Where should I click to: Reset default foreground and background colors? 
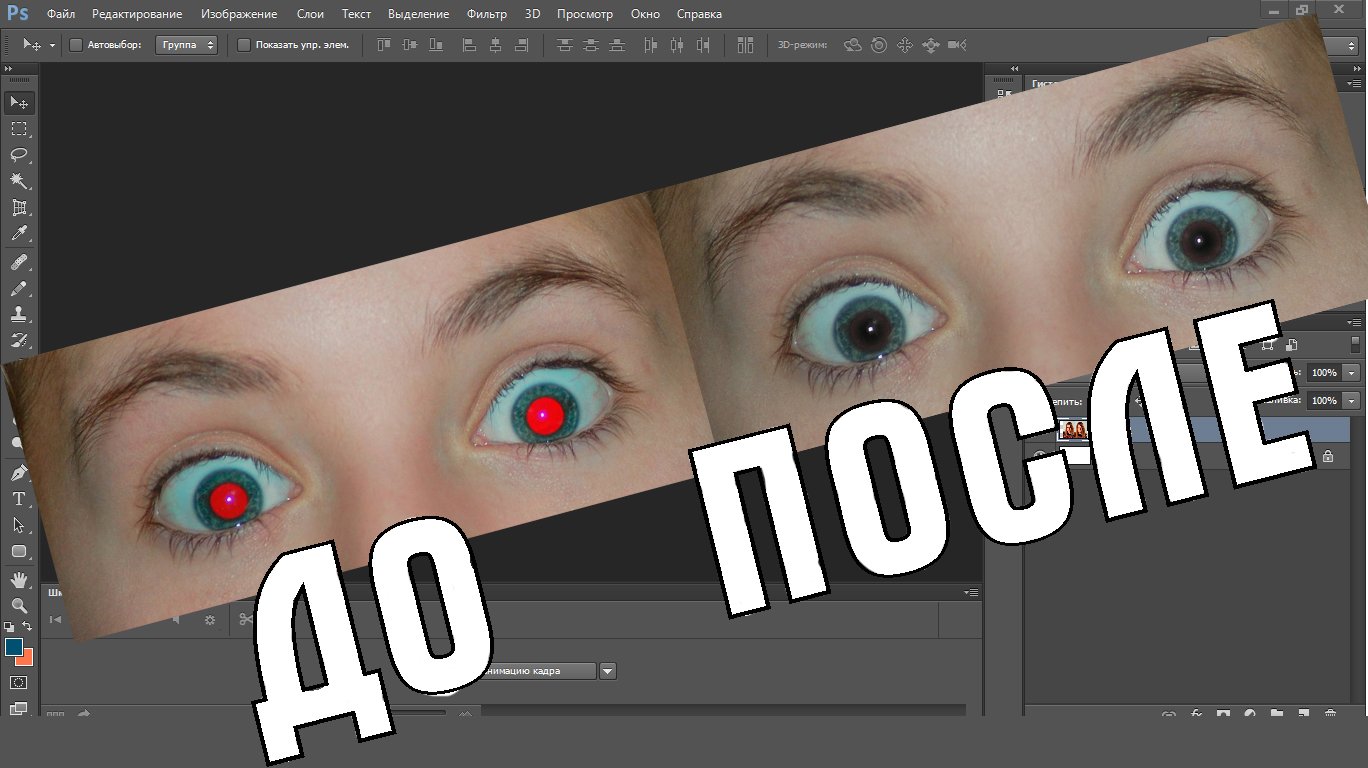(x=9, y=627)
